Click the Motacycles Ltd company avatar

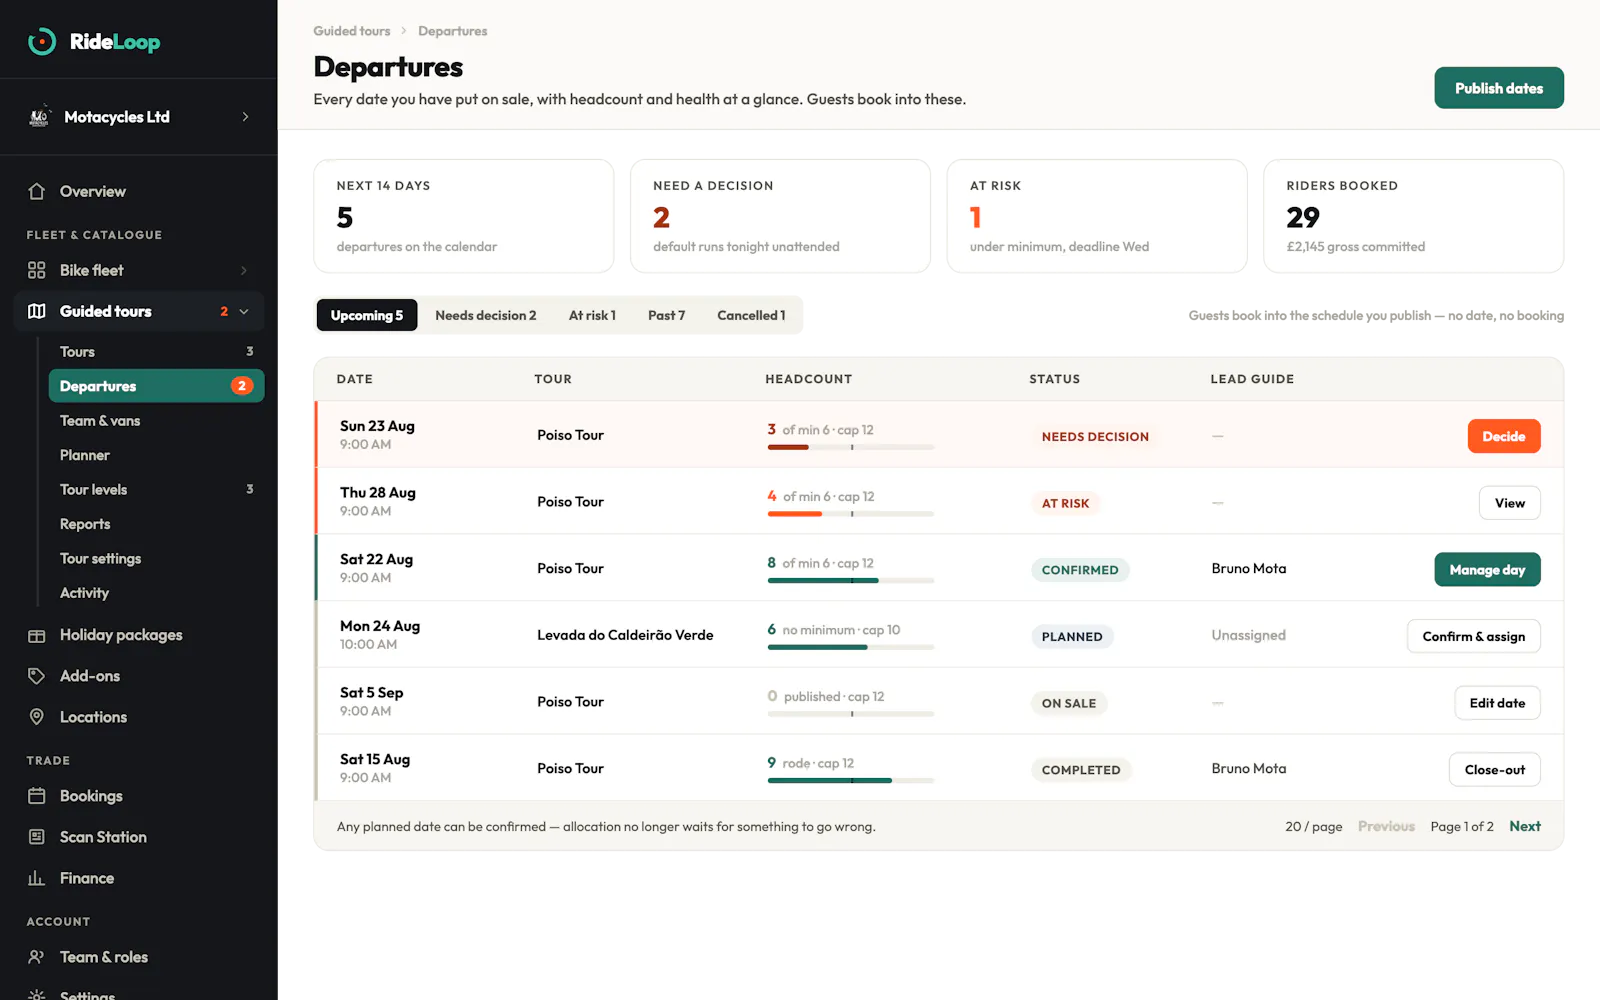coord(39,117)
